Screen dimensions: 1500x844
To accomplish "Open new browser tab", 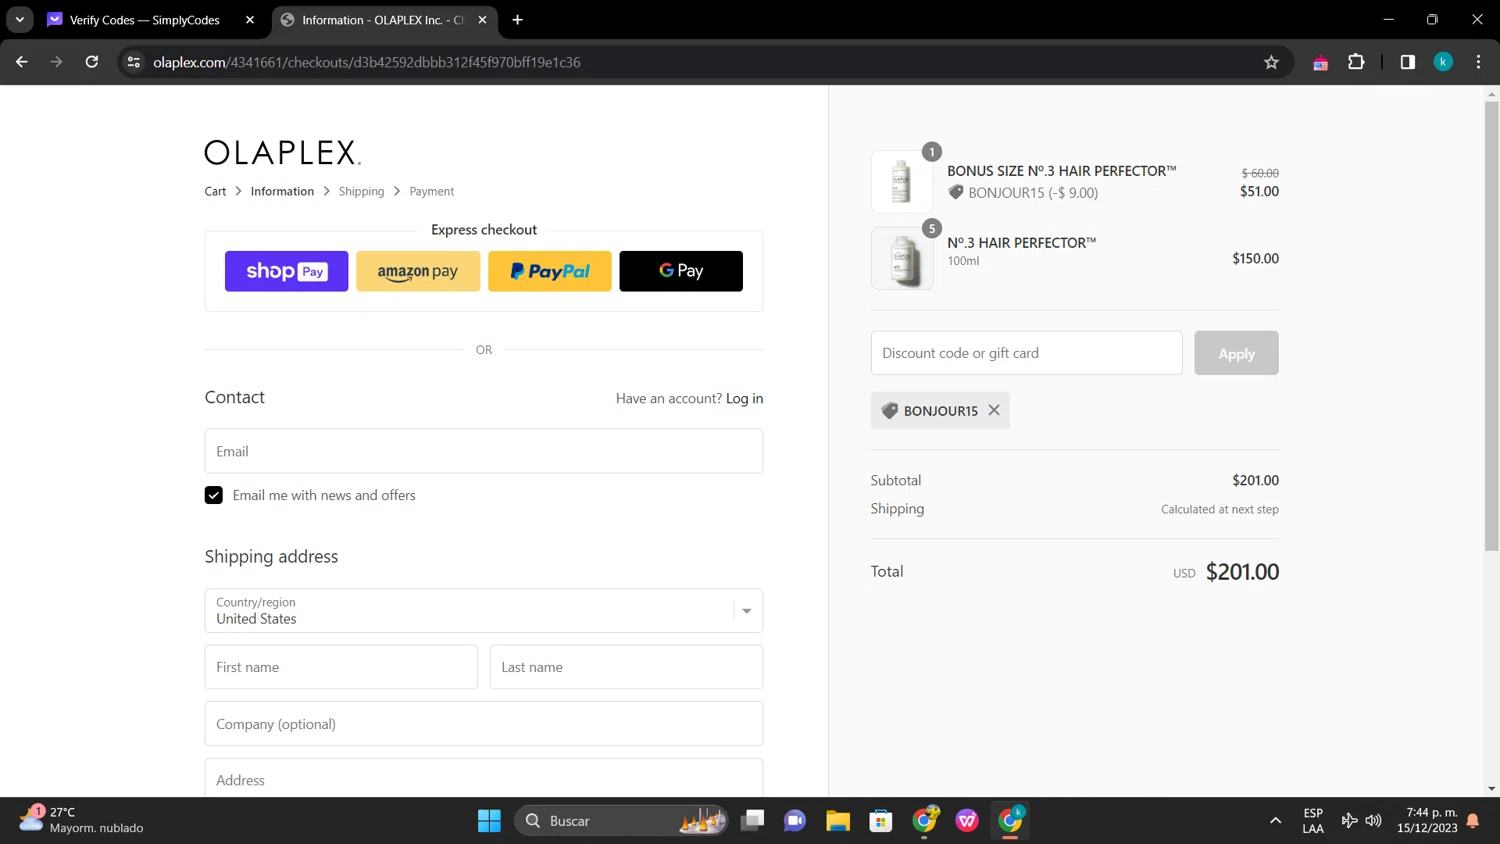I will click(517, 20).
